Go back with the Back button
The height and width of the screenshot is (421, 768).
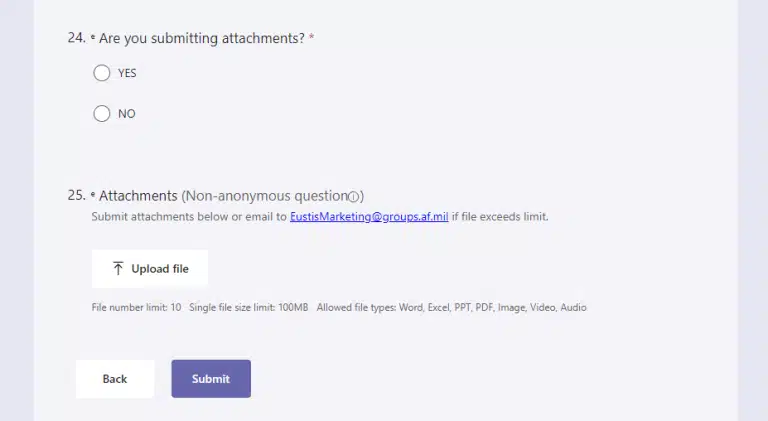(115, 379)
